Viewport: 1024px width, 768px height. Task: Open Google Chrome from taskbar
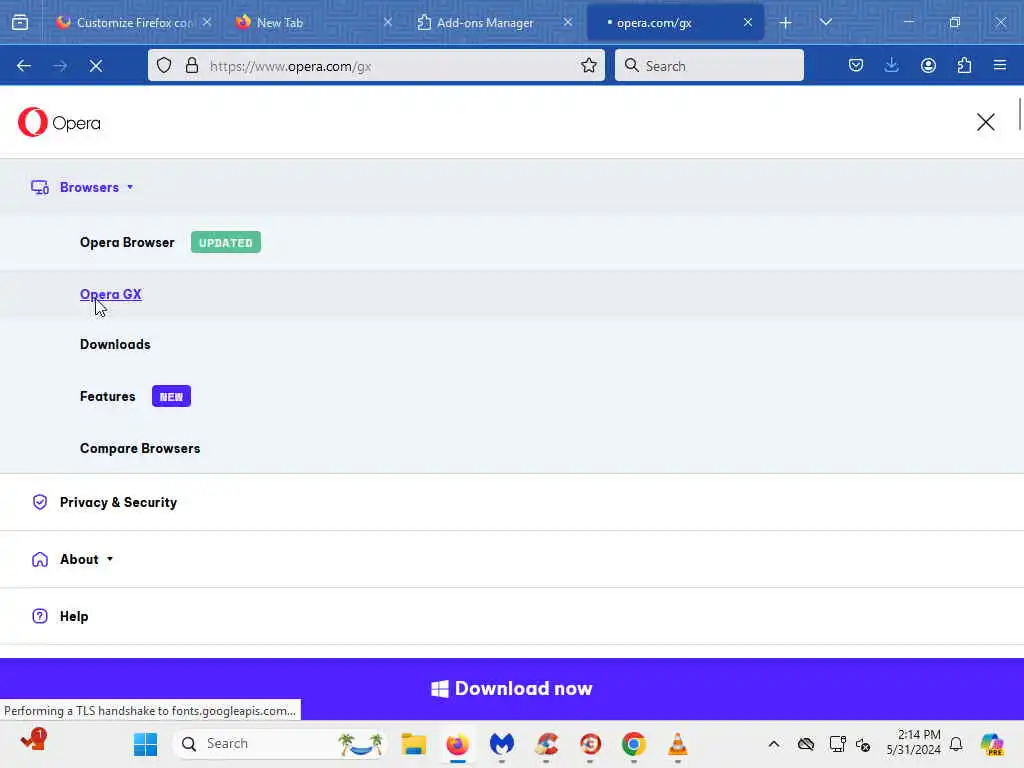633,744
